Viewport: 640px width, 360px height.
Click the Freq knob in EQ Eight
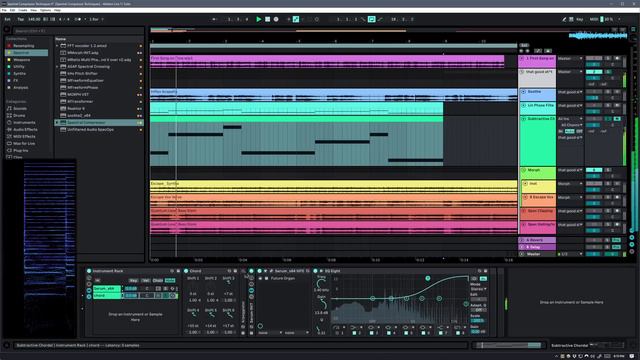point(321,284)
